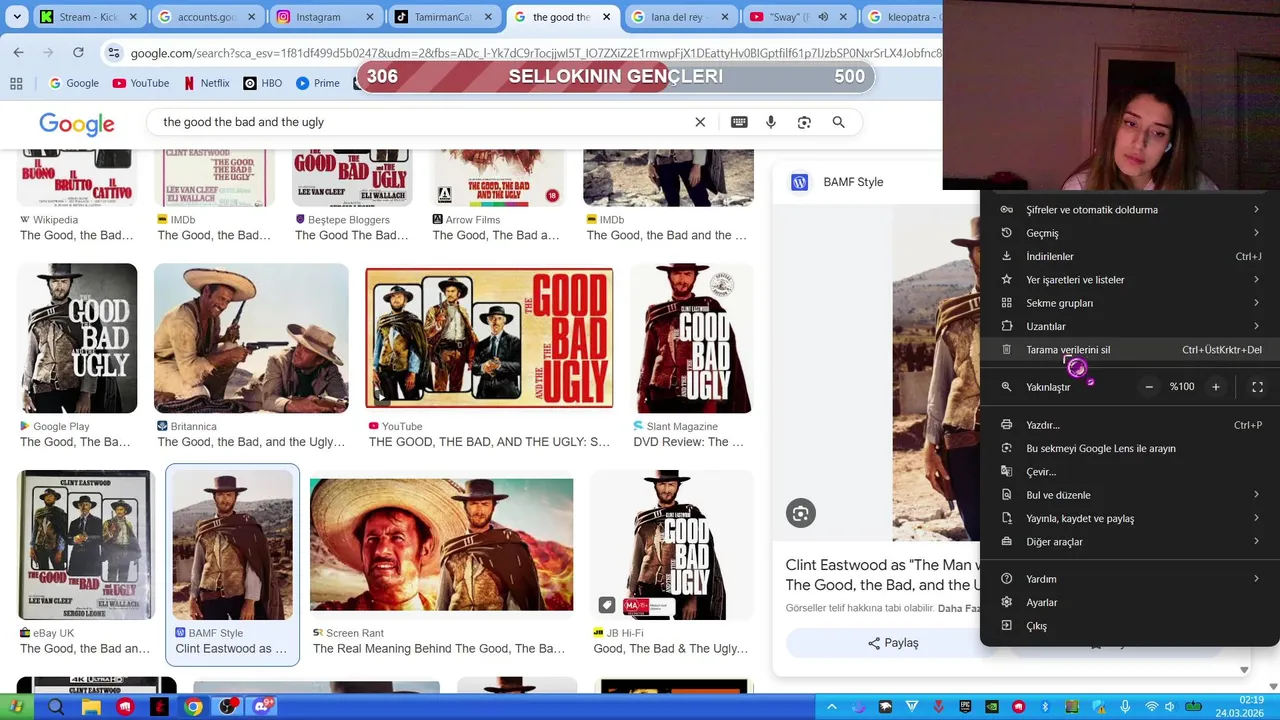Image resolution: width=1280 pixels, height=720 pixels.
Task: Open the YouTube bookmark
Action: pos(141,83)
